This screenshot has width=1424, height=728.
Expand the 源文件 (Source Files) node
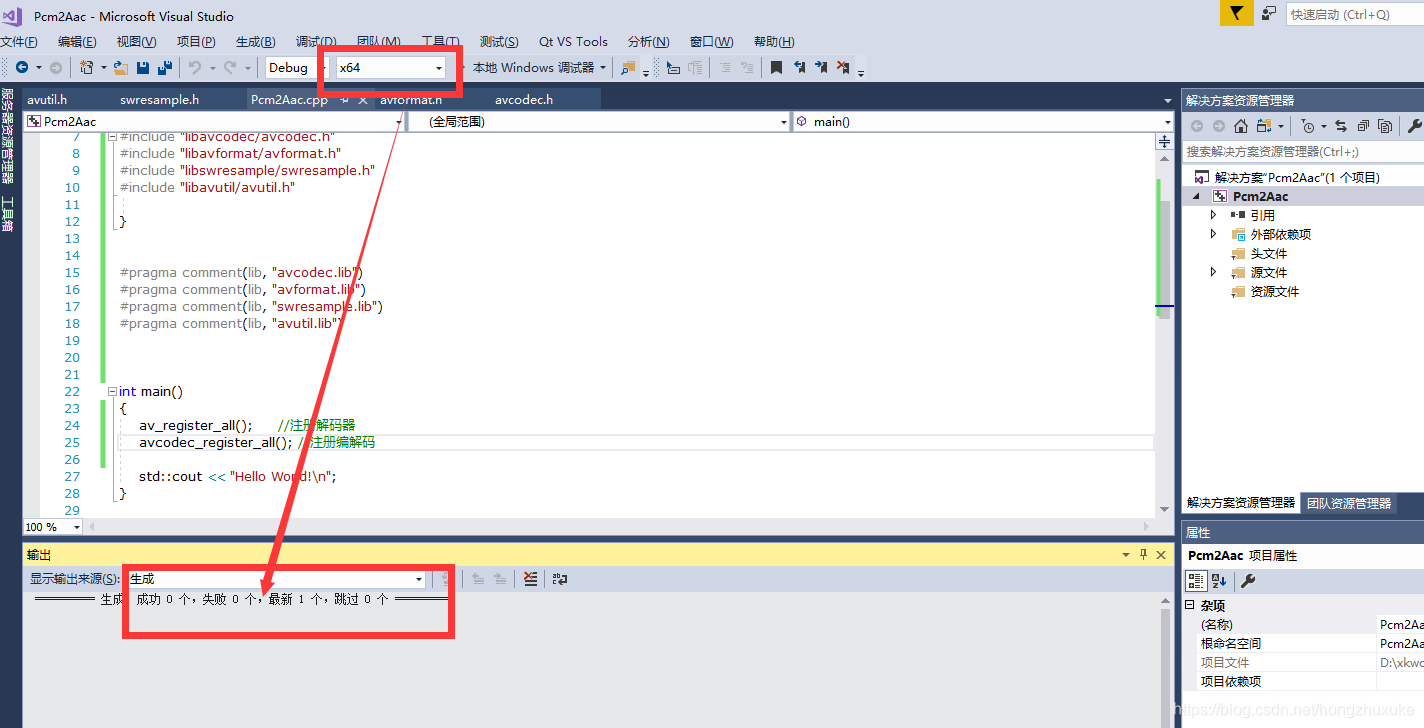(x=1214, y=272)
